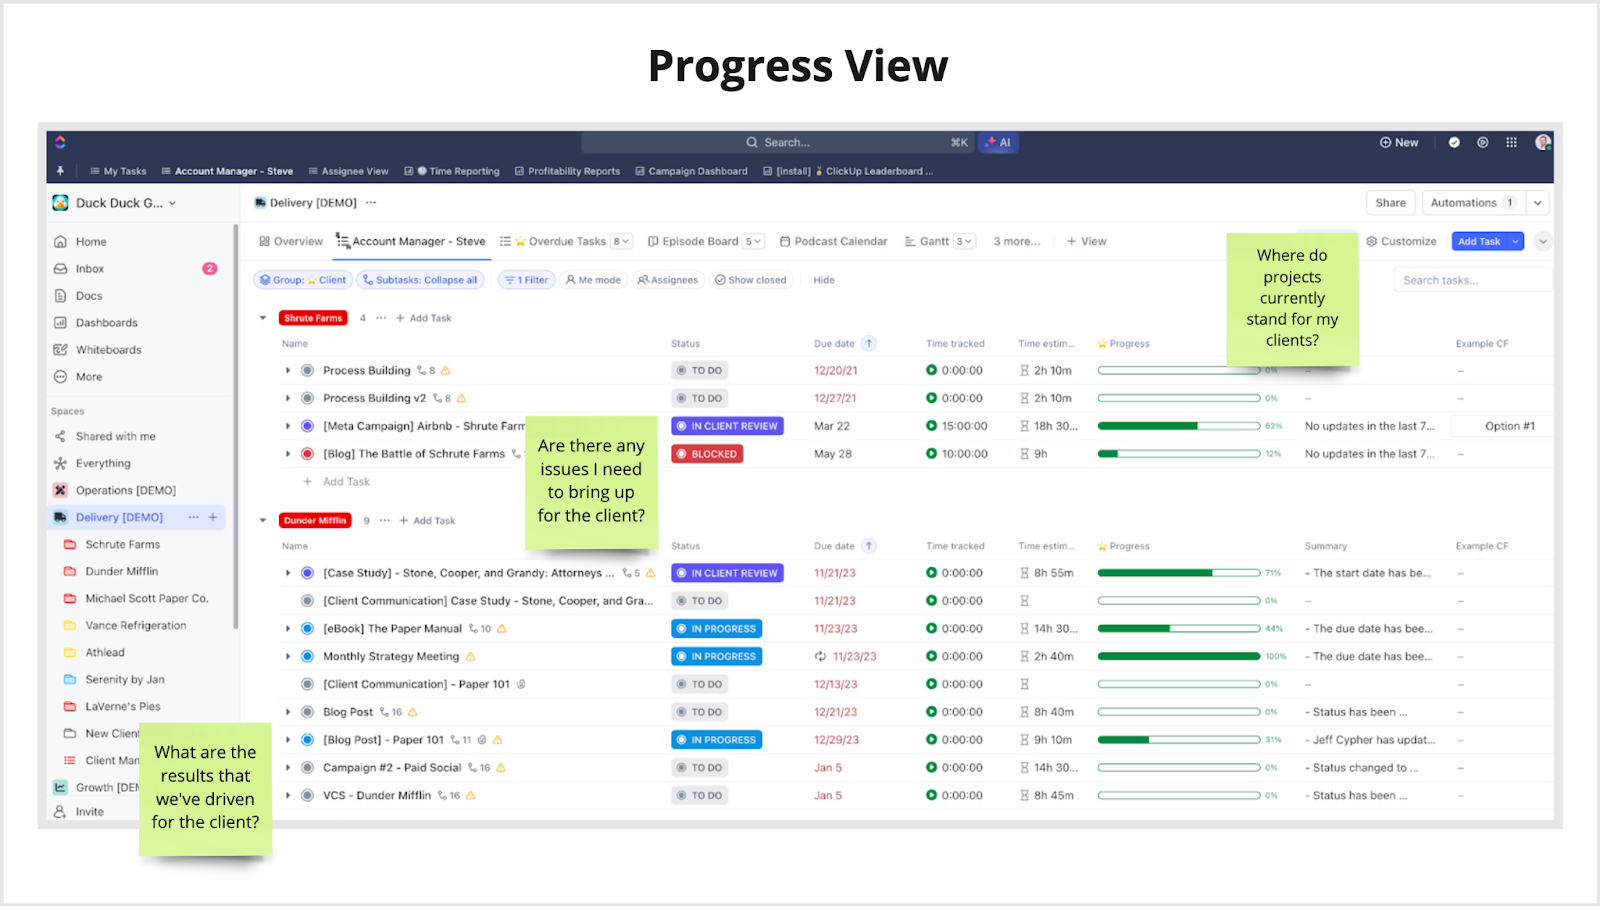Toggle Assignees filter

(x=668, y=280)
